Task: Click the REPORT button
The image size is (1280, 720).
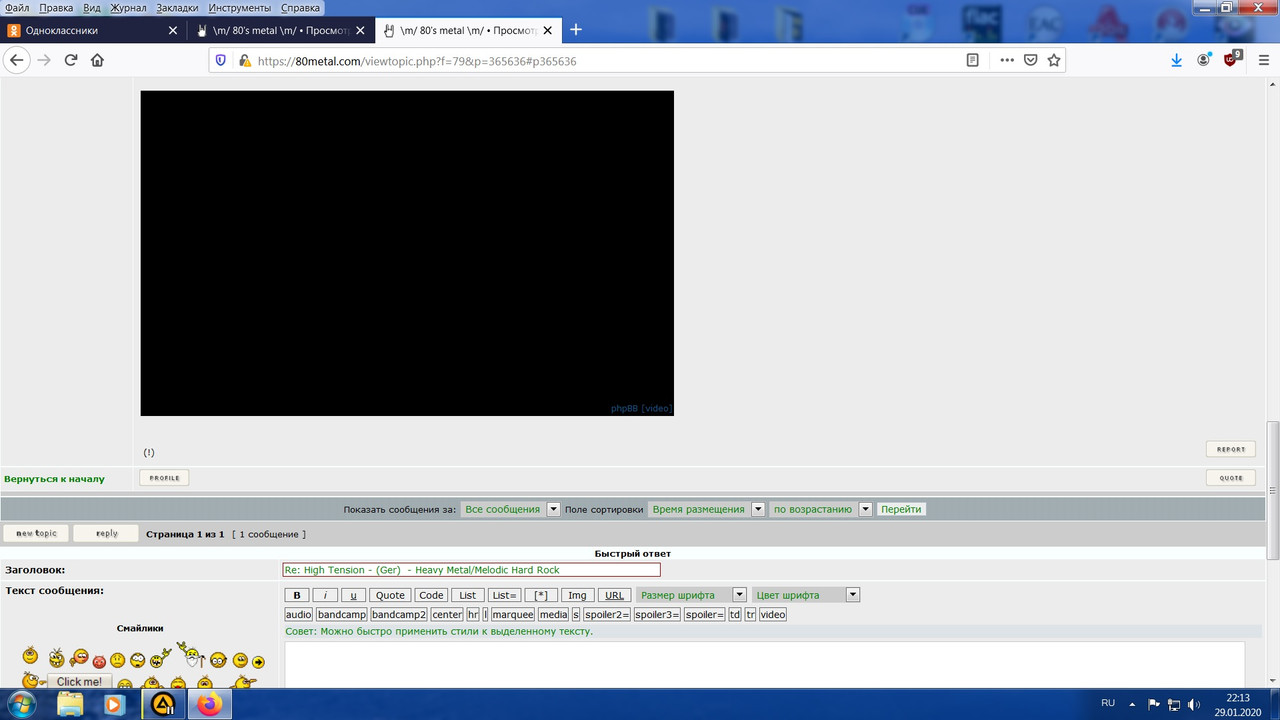Action: (x=1230, y=449)
